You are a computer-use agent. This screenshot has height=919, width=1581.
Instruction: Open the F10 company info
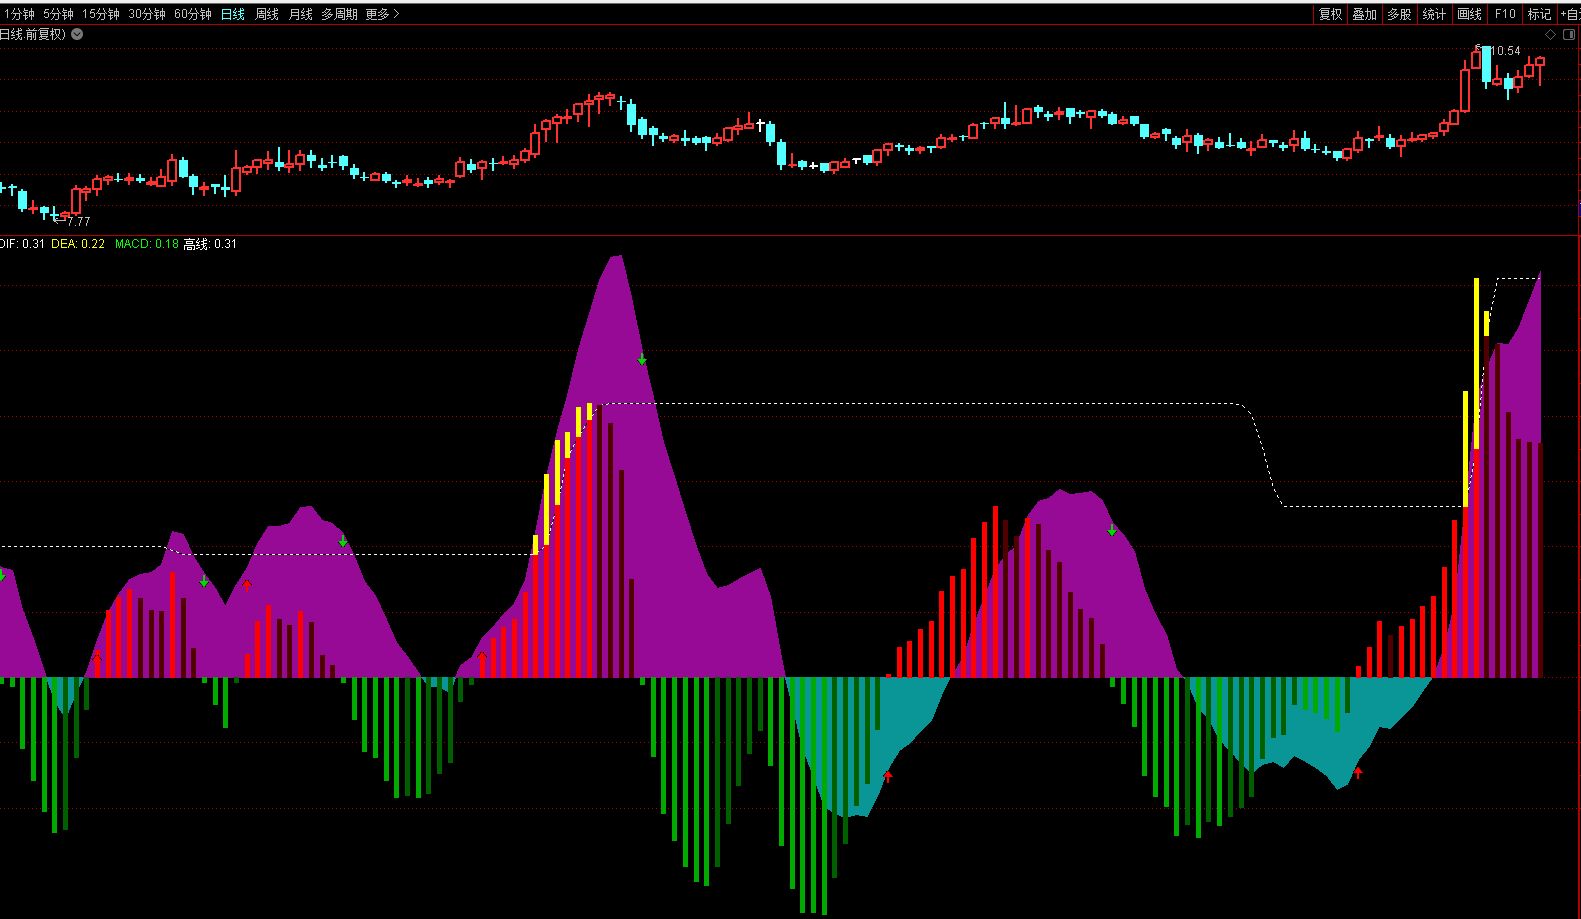pos(1505,14)
